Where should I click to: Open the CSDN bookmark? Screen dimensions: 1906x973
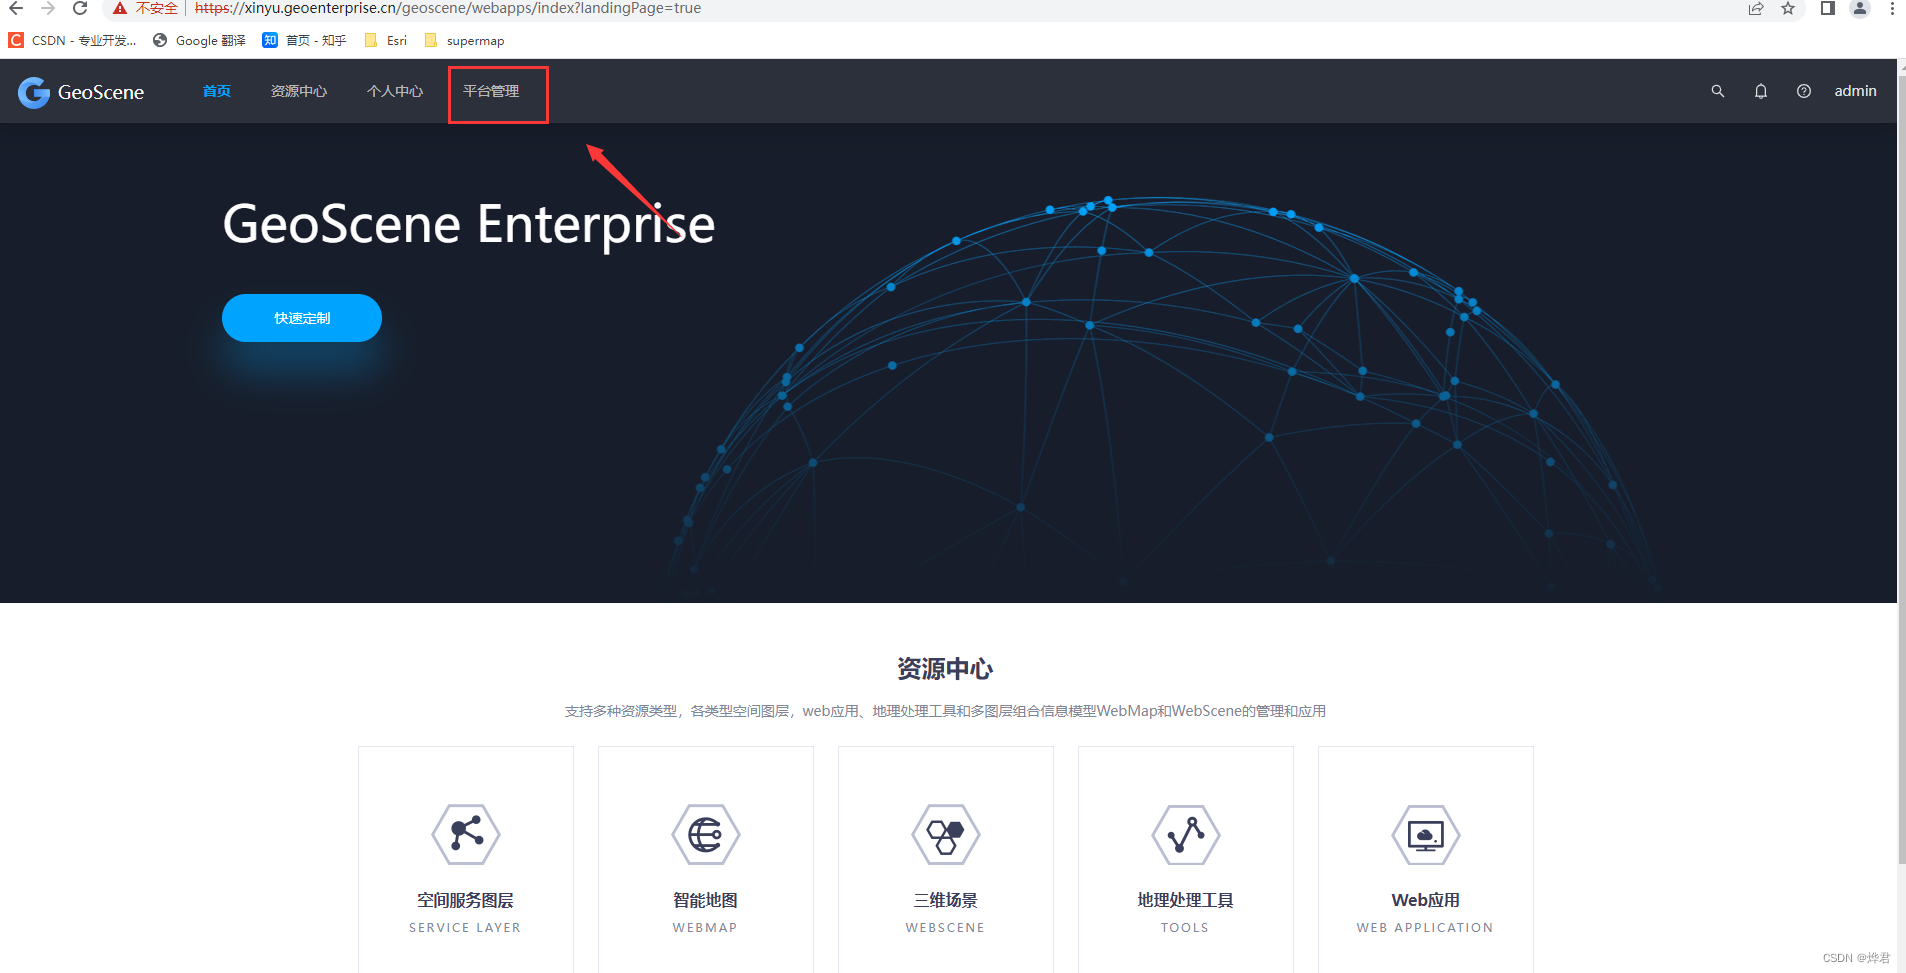(x=72, y=40)
